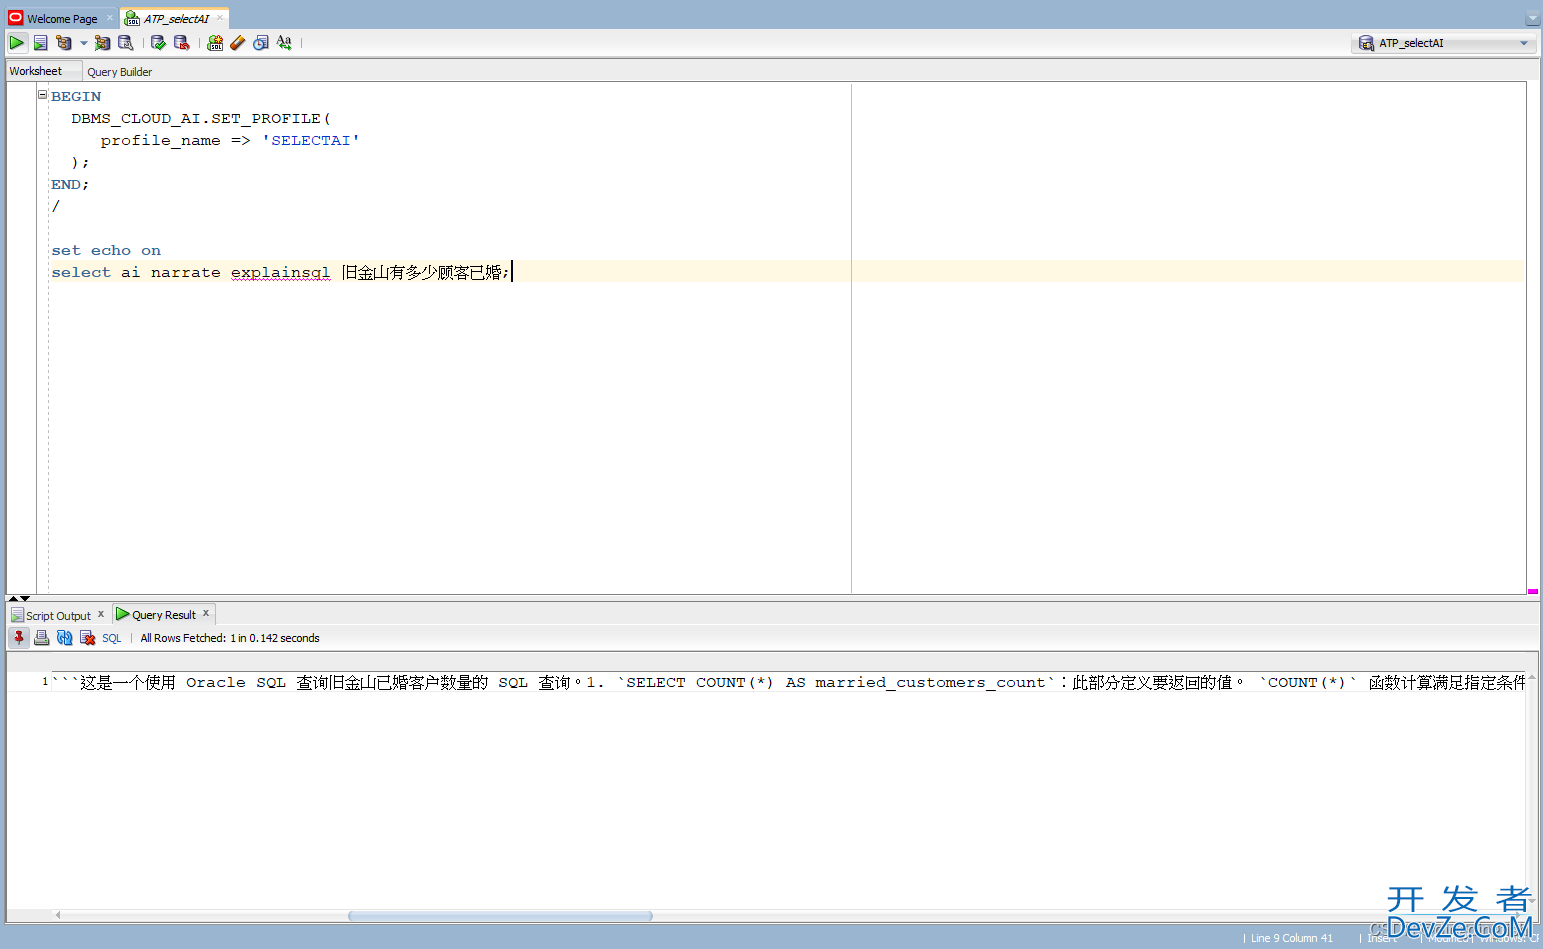The height and width of the screenshot is (949, 1543).
Task: Close the ATP_selectAI tab
Action: 220,18
